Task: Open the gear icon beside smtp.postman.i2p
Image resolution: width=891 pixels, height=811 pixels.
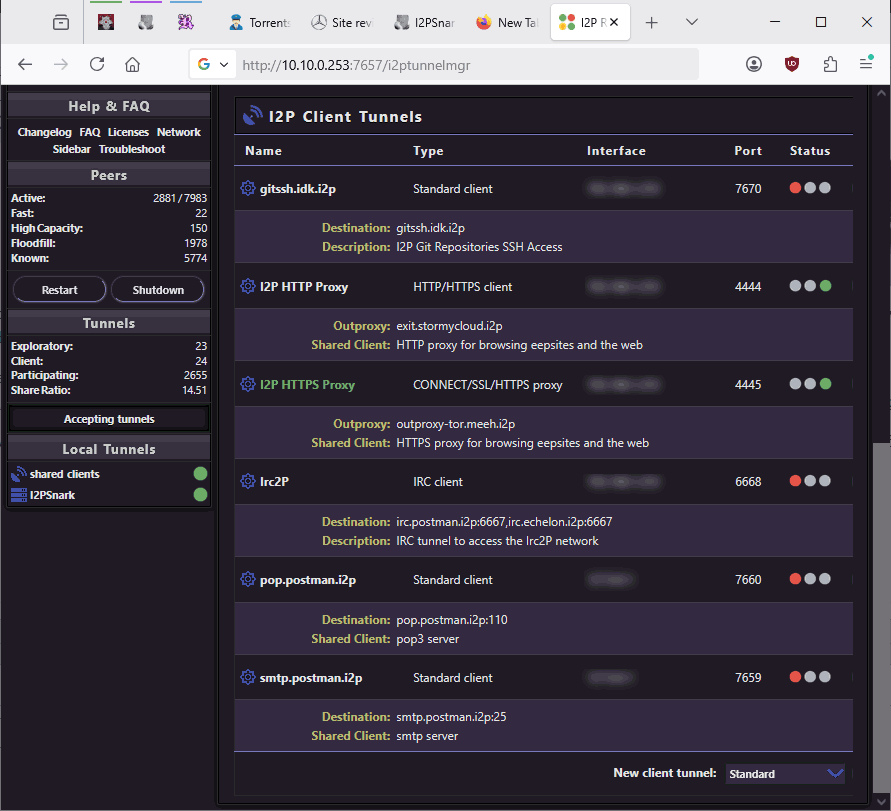Action: [x=248, y=677]
